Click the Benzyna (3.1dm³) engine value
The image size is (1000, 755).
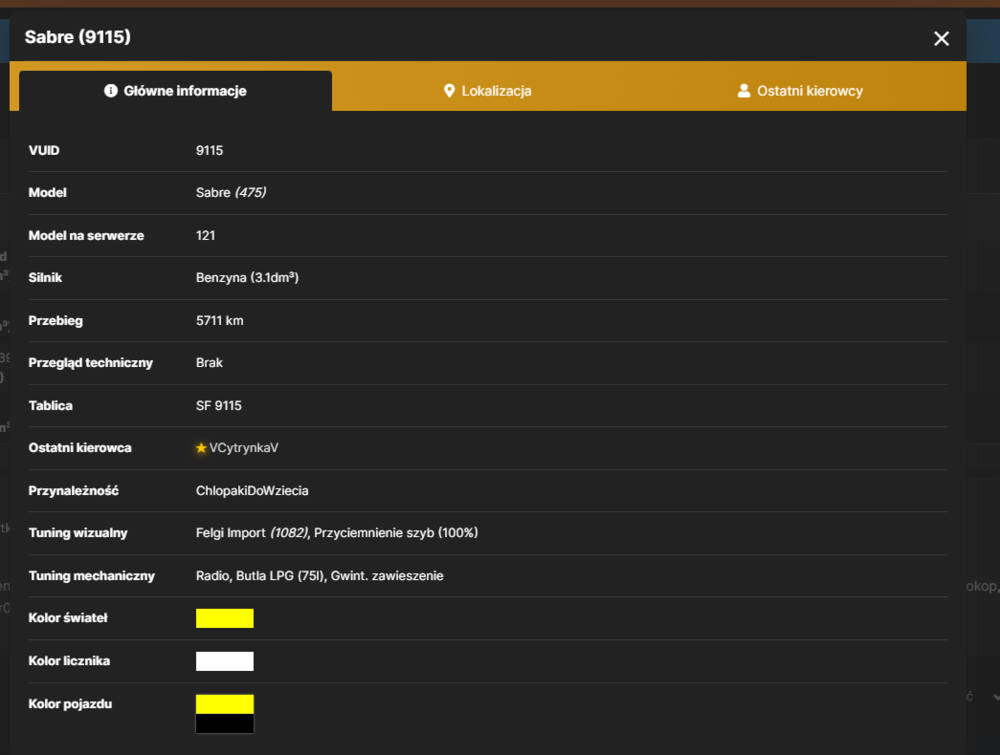pos(247,277)
